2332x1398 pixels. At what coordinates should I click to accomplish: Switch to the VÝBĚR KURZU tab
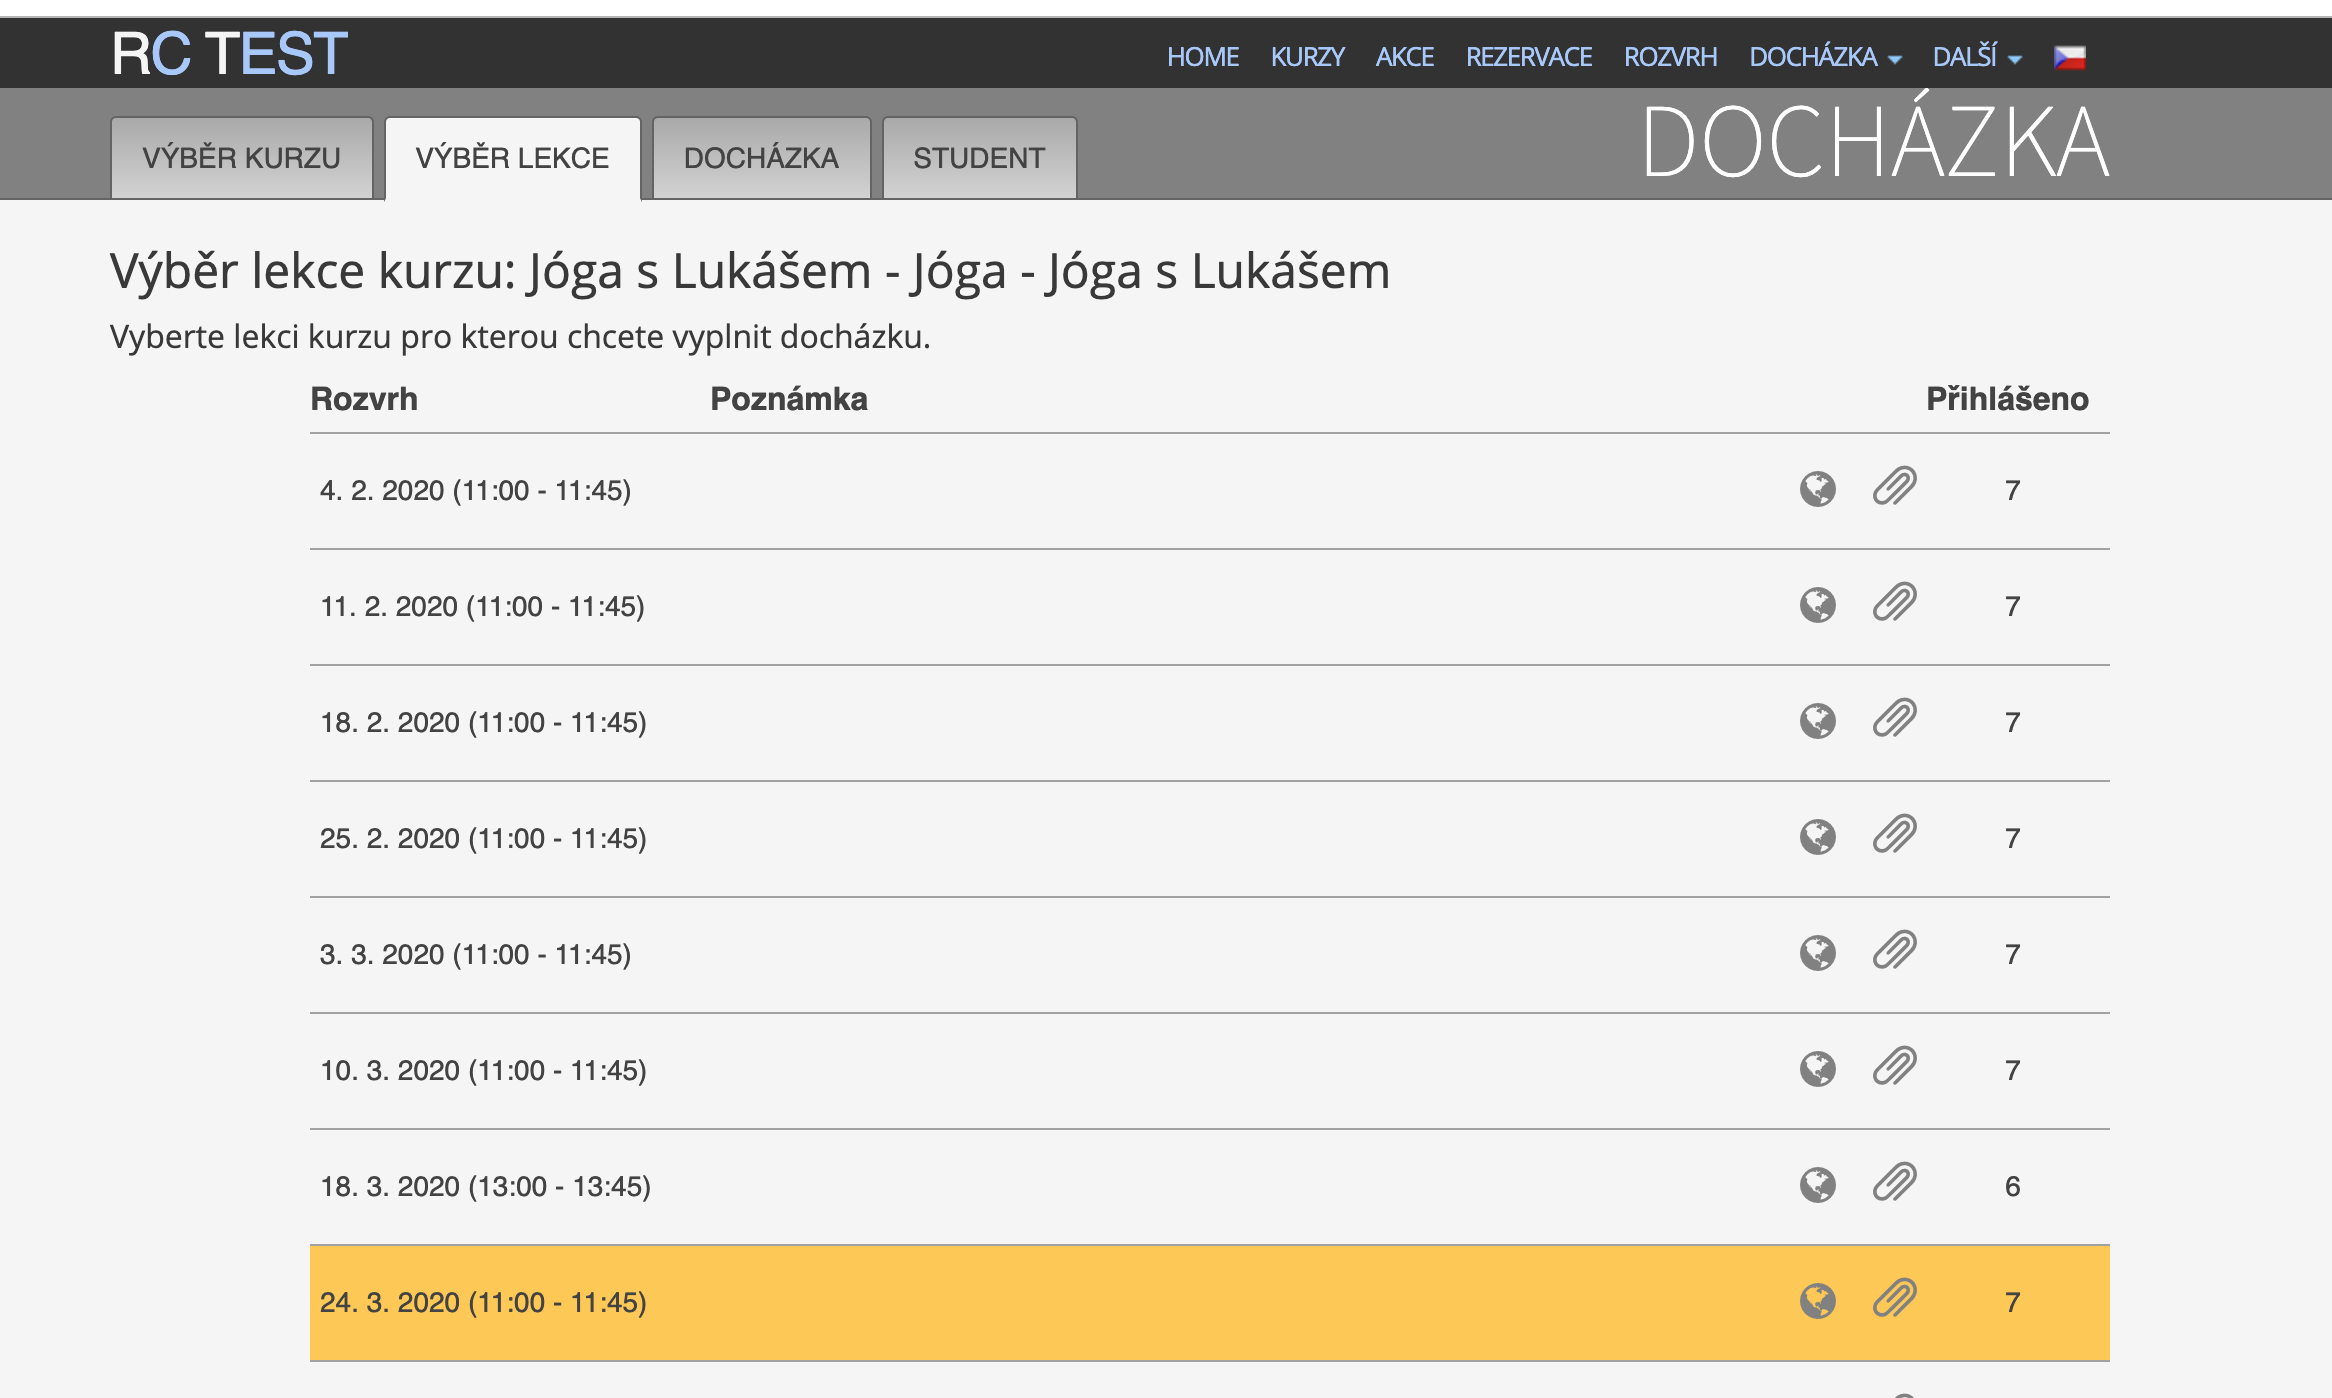(241, 158)
